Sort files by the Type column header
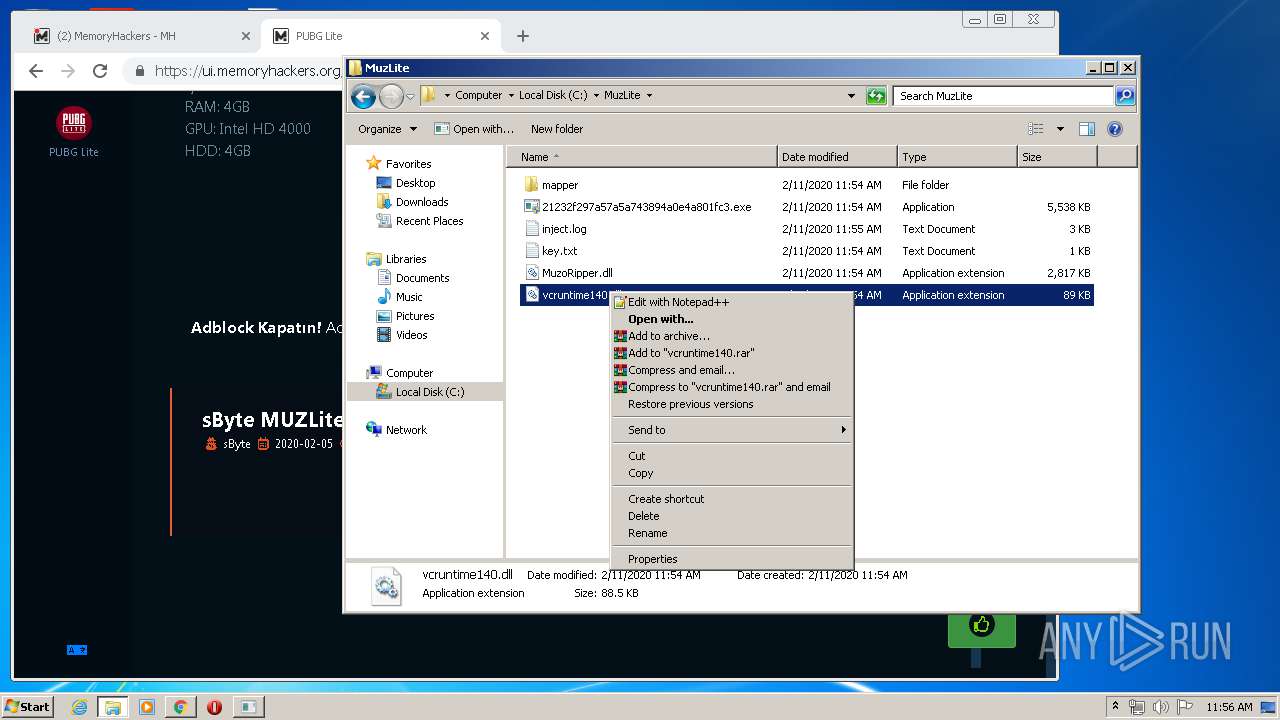The width and height of the screenshot is (1280, 720). [x=957, y=157]
